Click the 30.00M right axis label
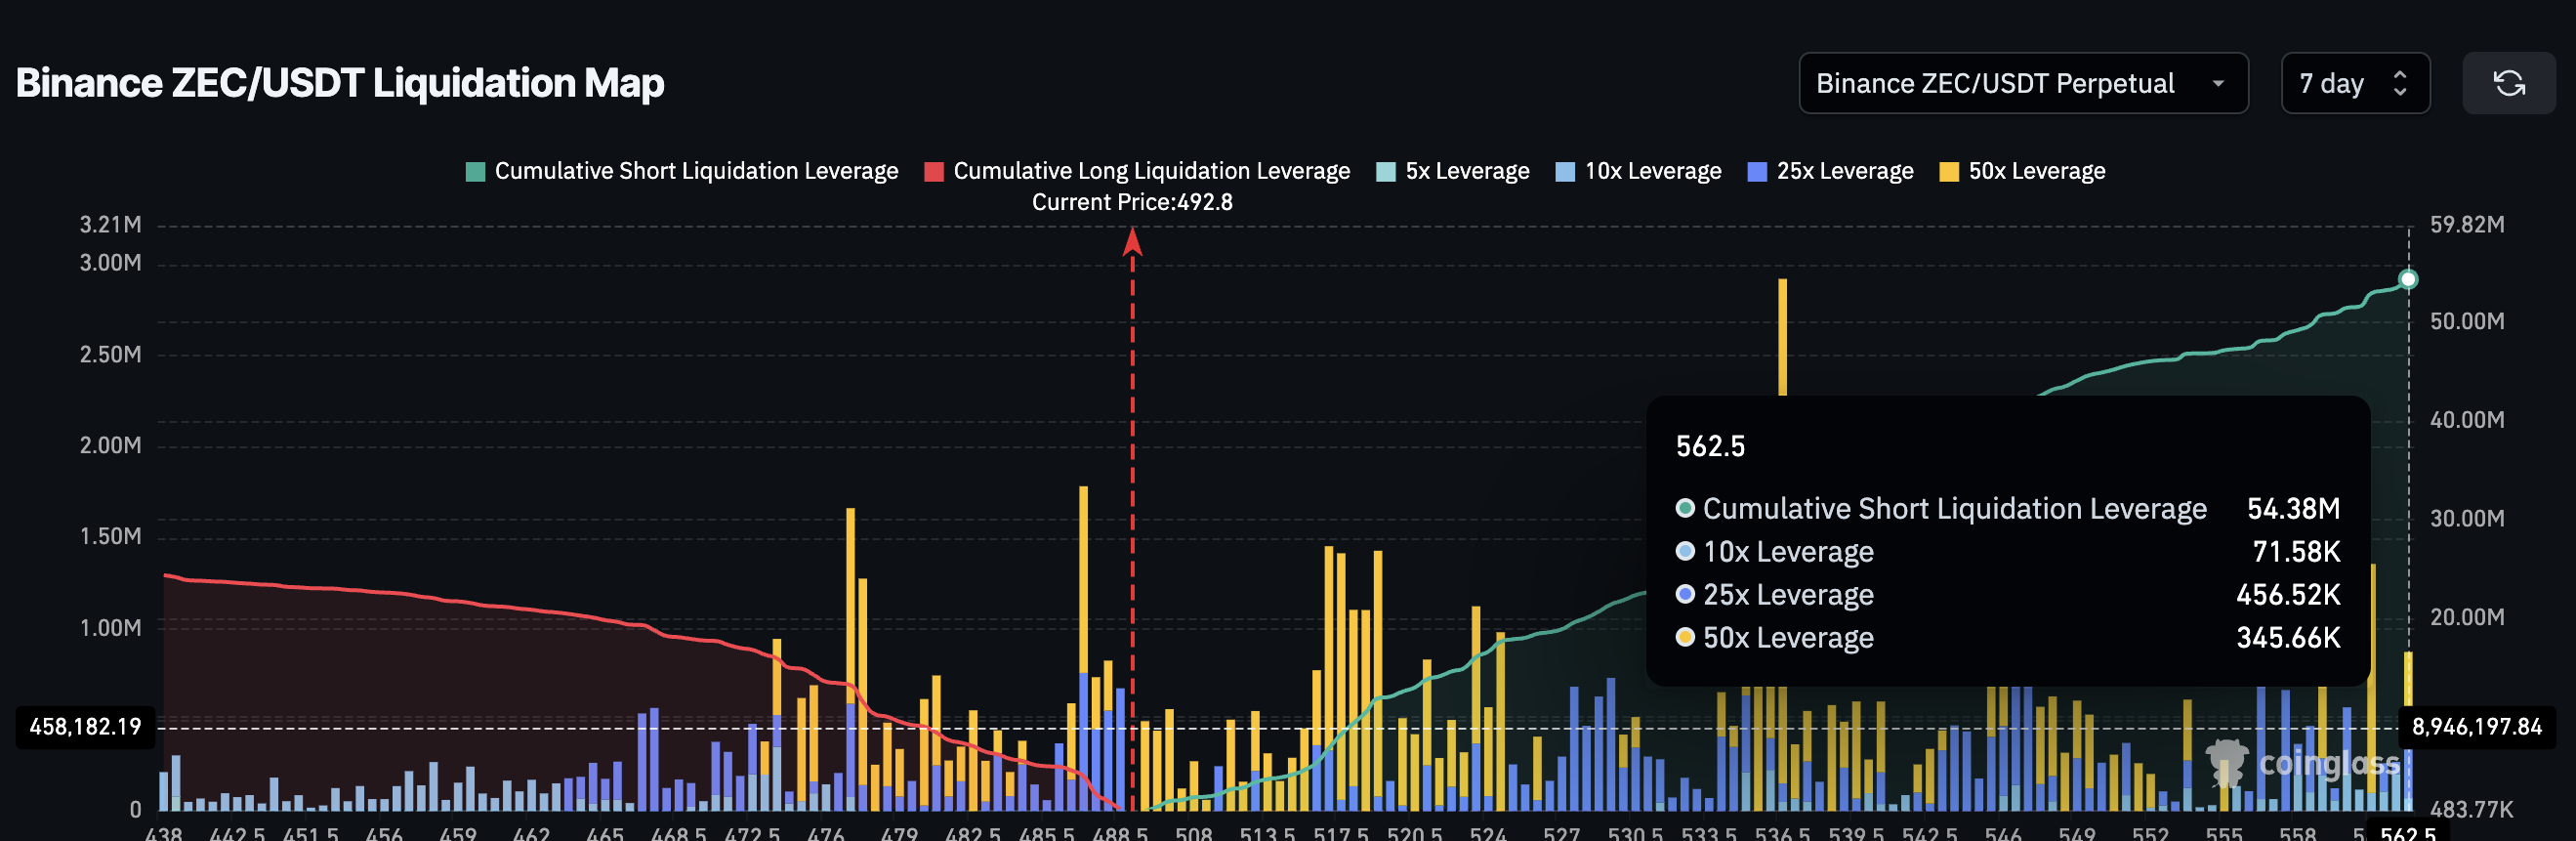2576x841 pixels. tap(2467, 519)
